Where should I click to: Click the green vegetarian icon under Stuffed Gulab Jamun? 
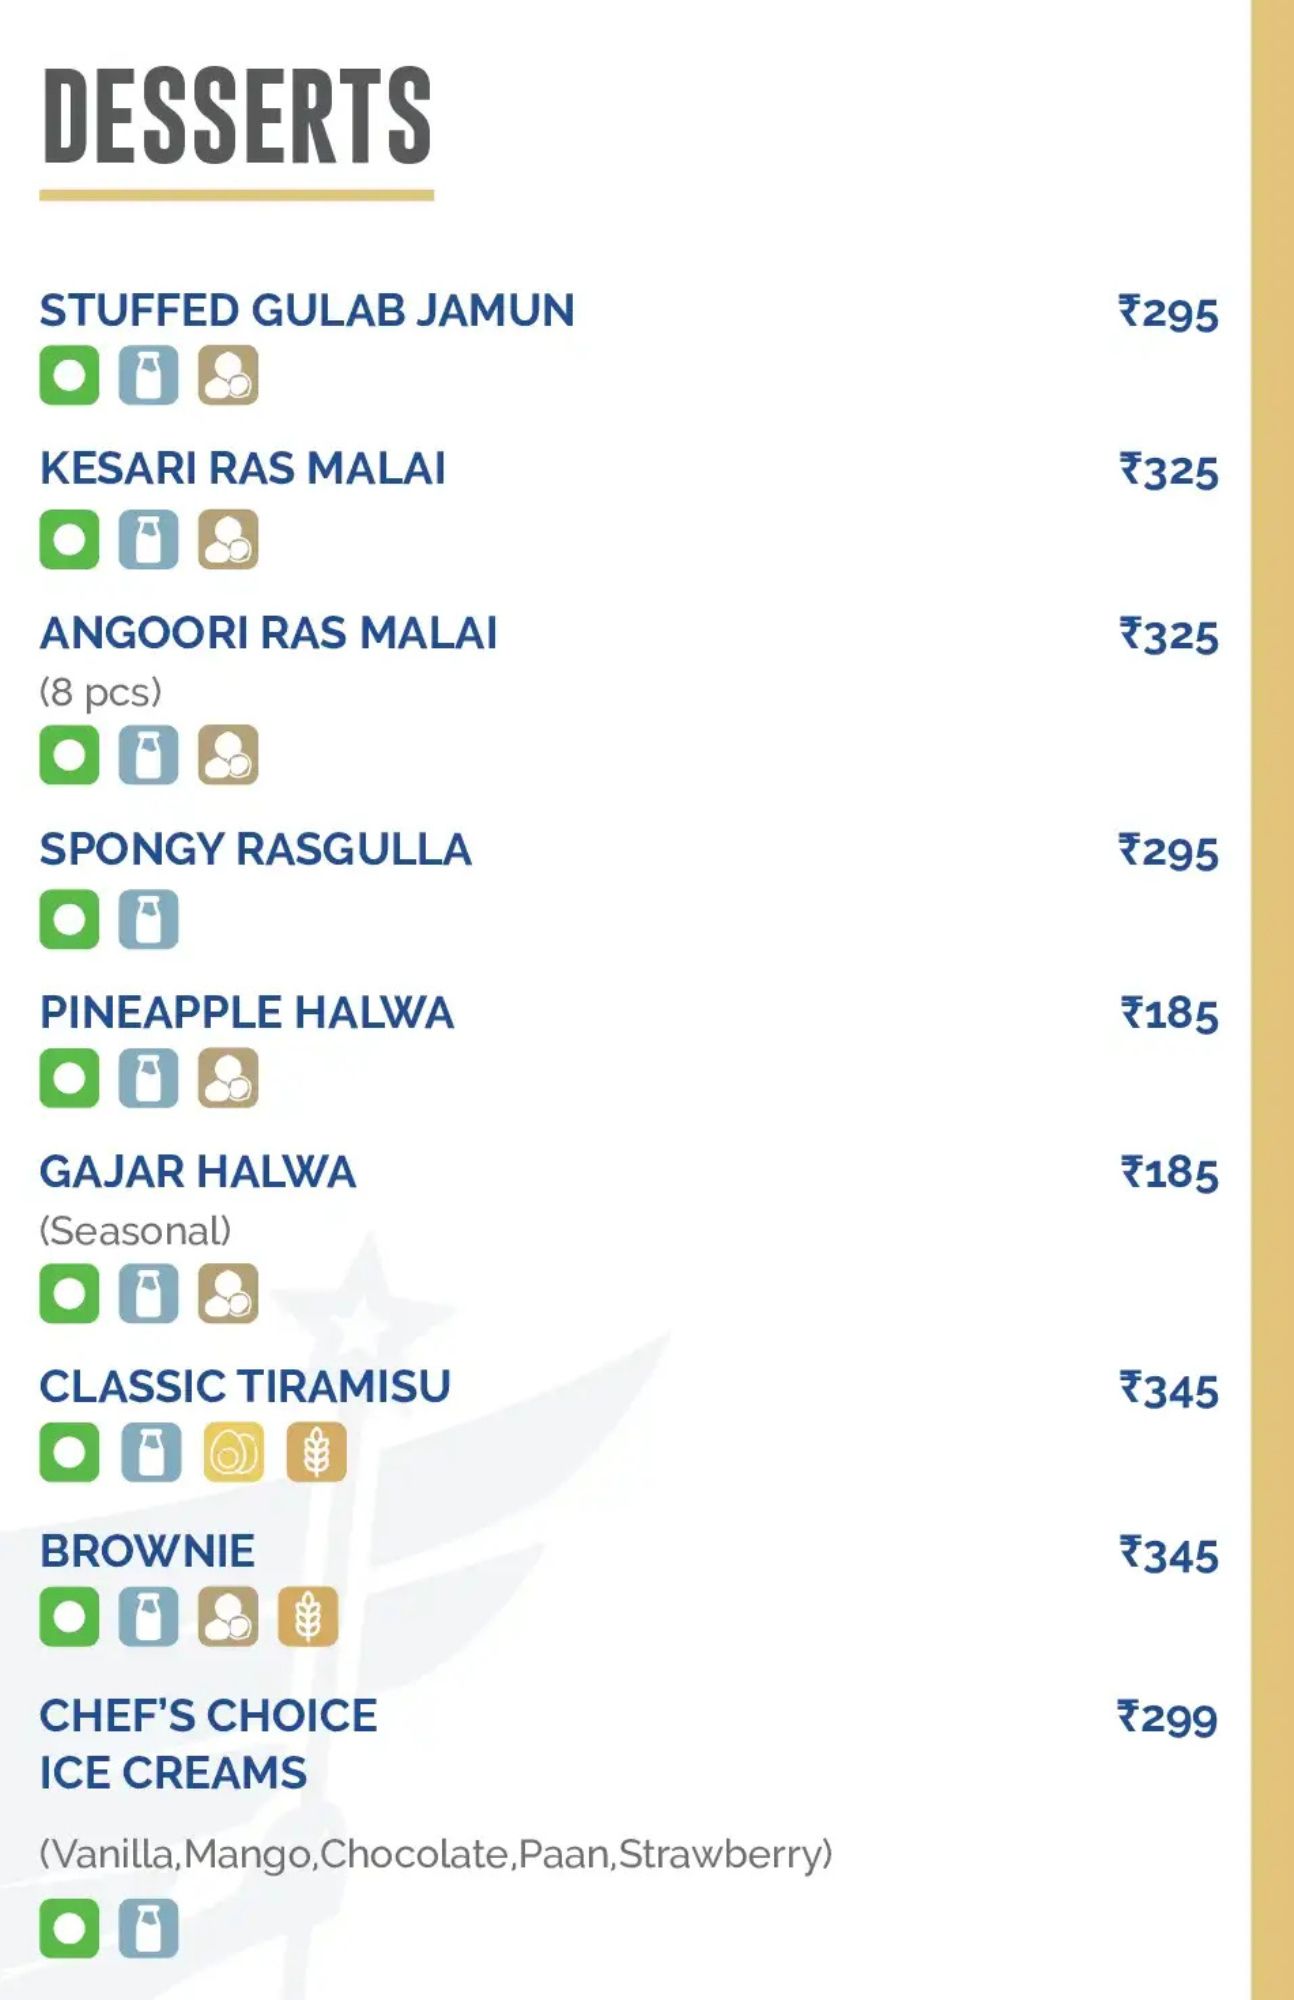(x=69, y=375)
